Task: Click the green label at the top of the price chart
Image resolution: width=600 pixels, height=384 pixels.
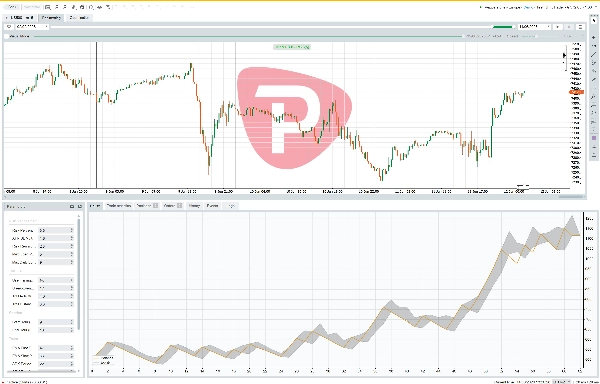Action: point(292,47)
